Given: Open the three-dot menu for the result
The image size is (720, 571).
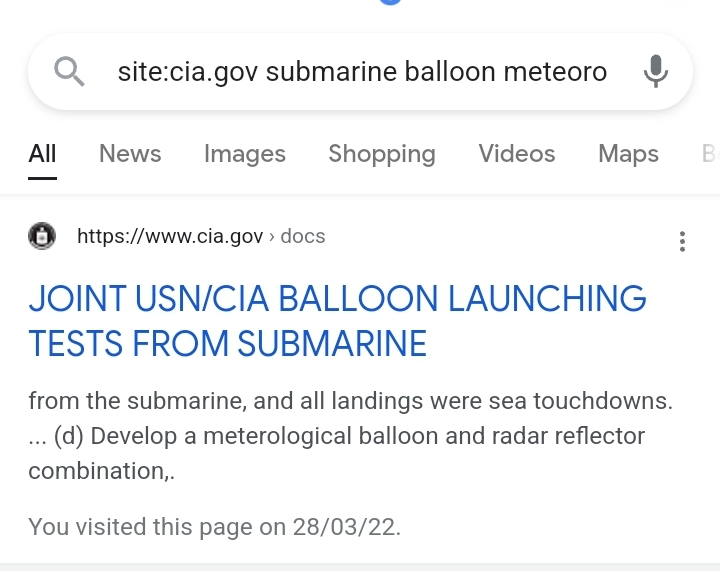Looking at the screenshot, I should point(682,241).
